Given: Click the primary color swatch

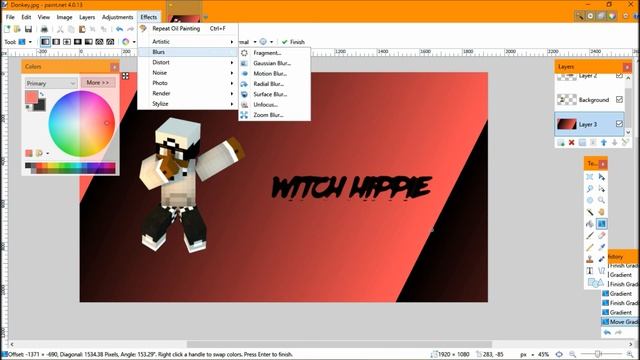Looking at the screenshot, I should coord(31,98).
